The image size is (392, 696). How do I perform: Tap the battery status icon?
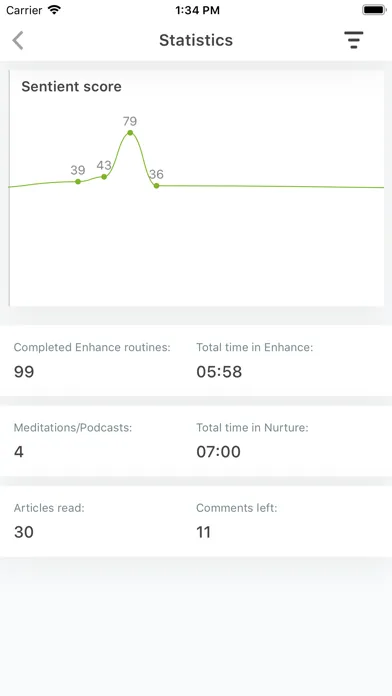click(373, 10)
